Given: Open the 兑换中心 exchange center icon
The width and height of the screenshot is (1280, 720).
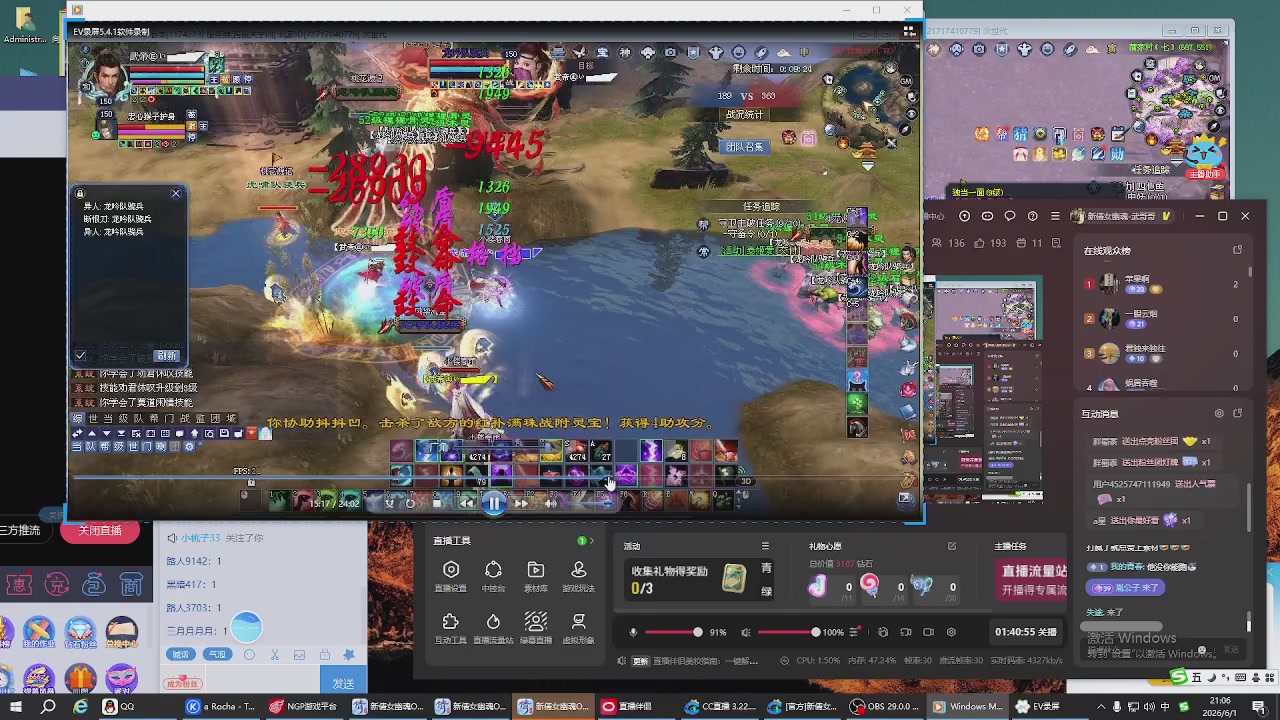Looking at the screenshot, I should click(x=121, y=632).
